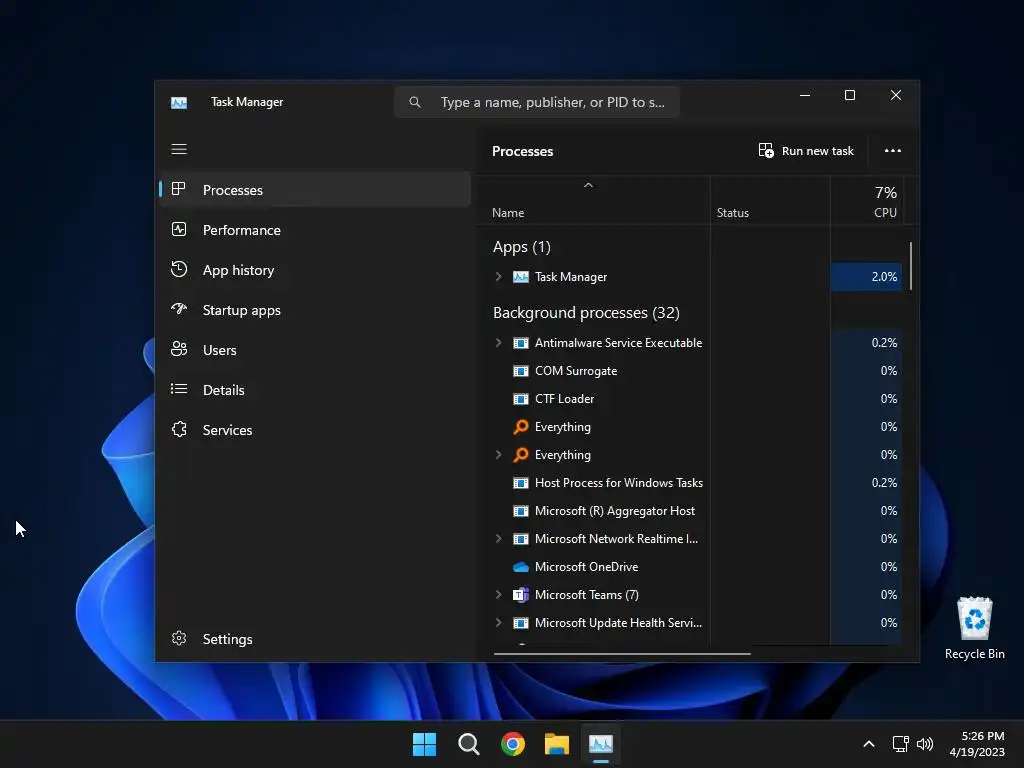Viewport: 1024px width, 768px height.
Task: Click the horizontal scrollbar at bottom
Action: point(622,653)
